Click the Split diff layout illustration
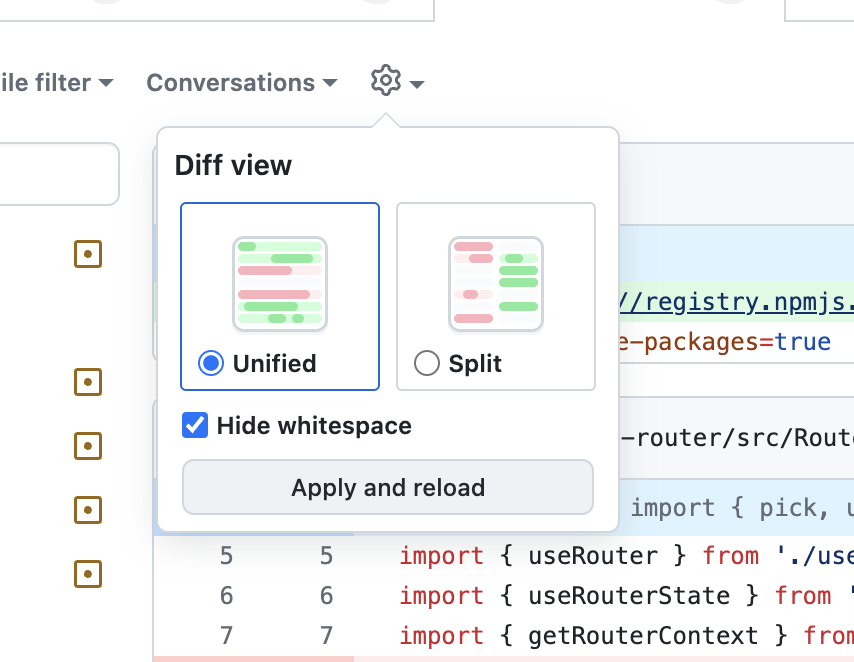 (496, 284)
